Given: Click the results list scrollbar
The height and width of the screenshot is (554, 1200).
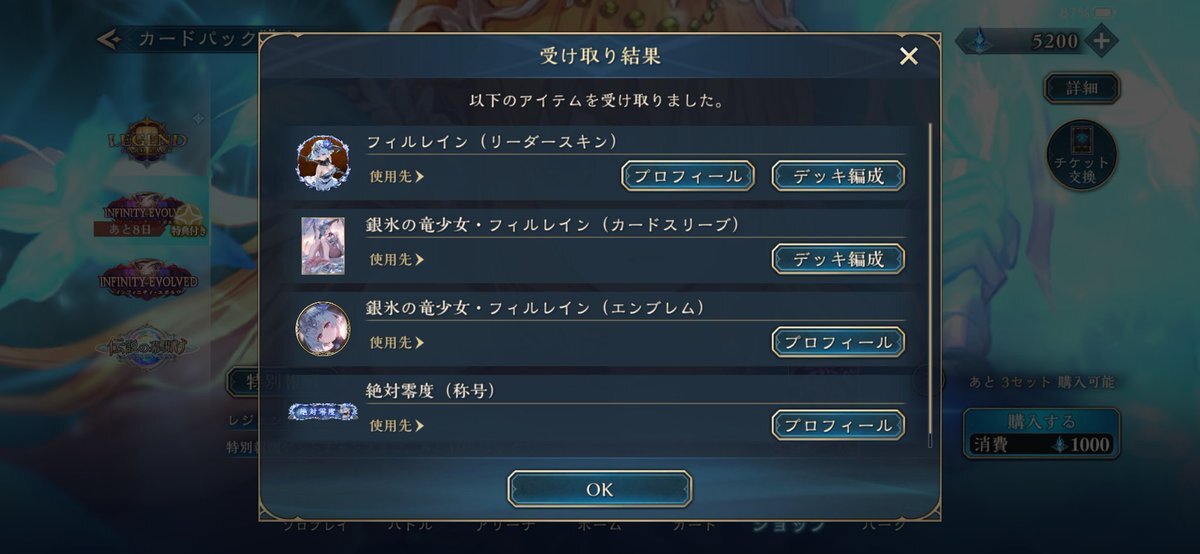Looking at the screenshot, I should click(930, 285).
